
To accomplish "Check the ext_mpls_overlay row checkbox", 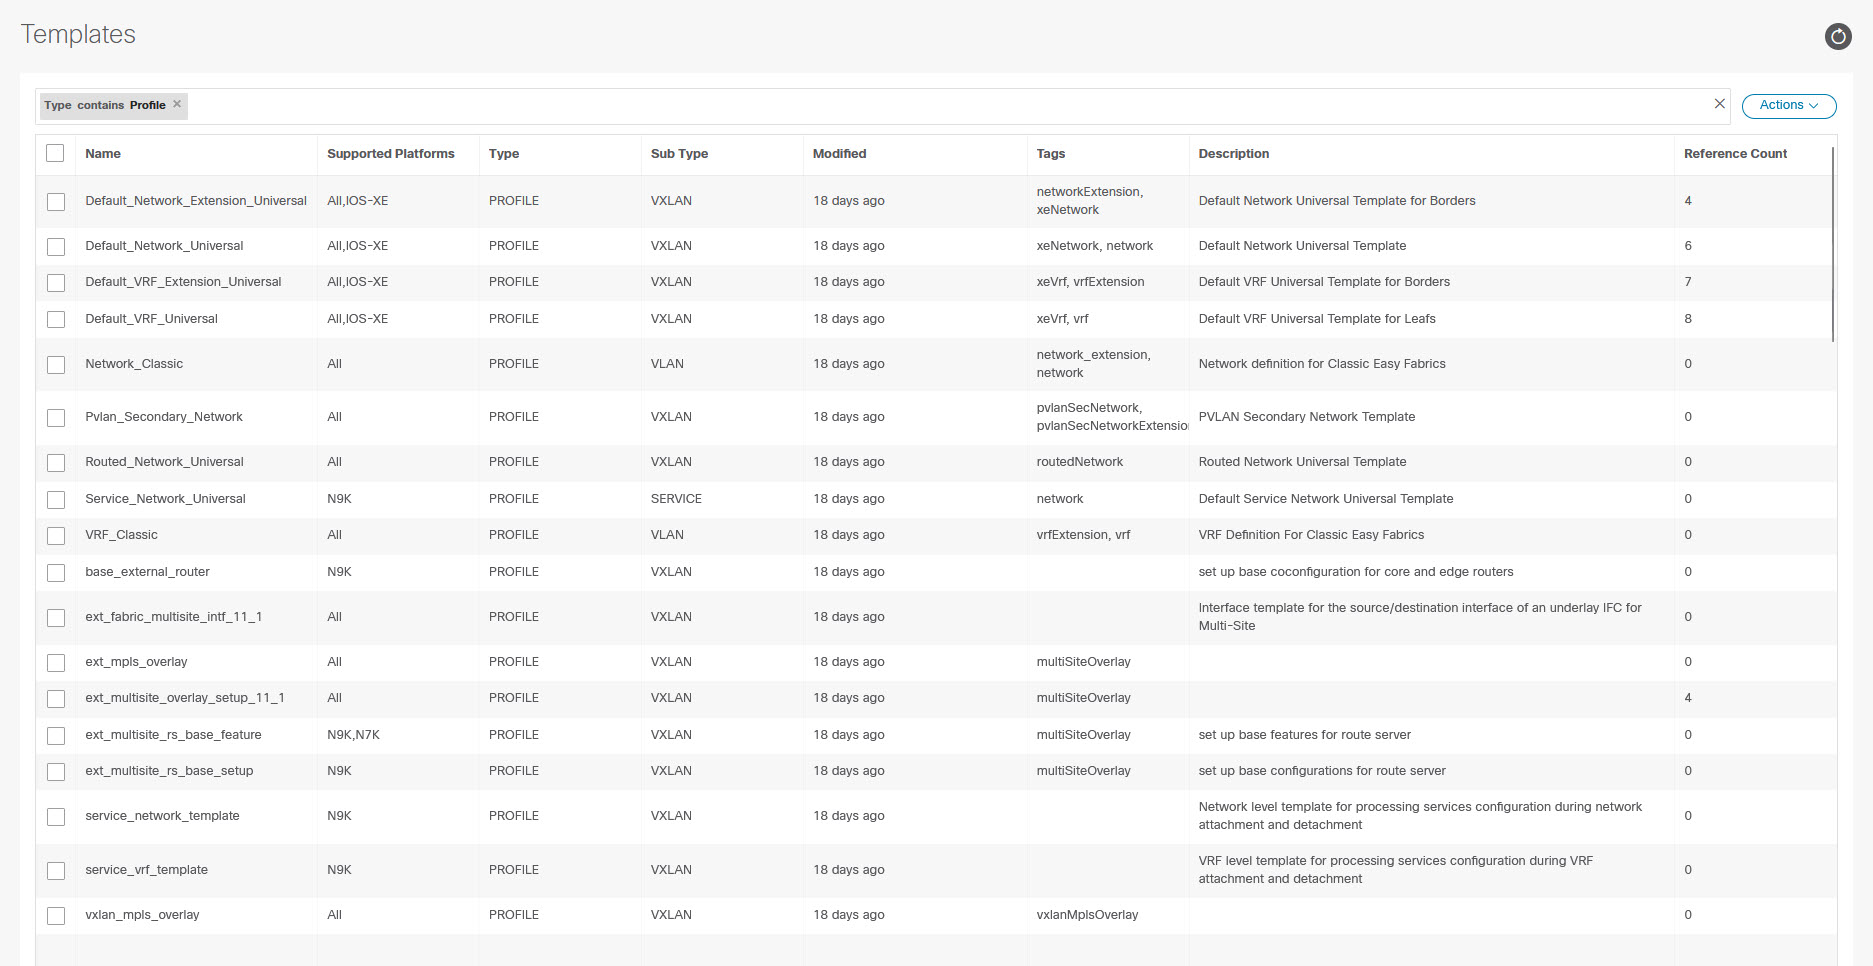I will pyautogui.click(x=56, y=663).
